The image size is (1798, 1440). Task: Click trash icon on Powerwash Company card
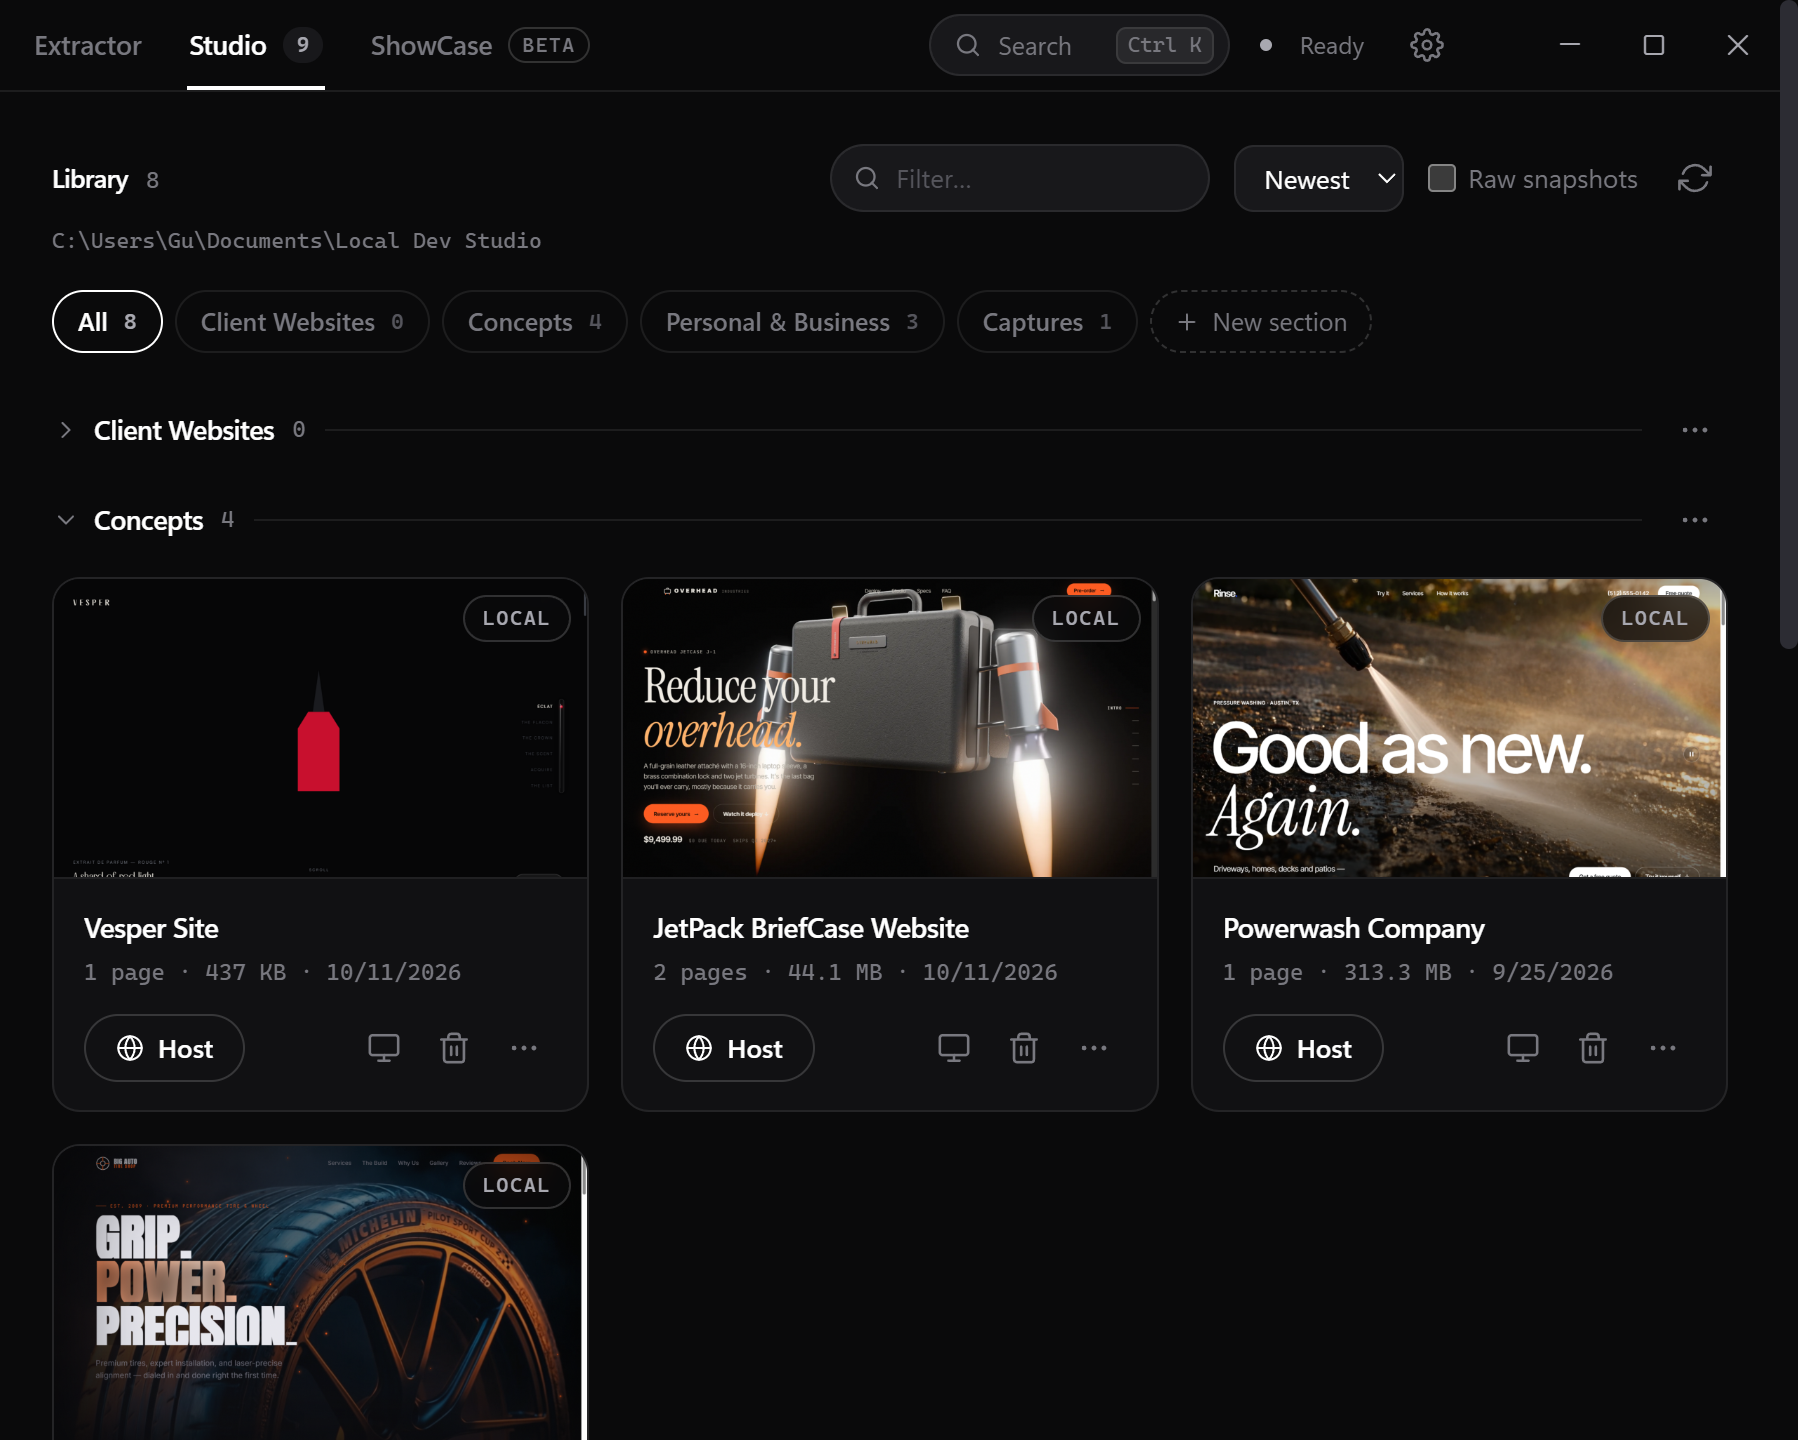pyautogui.click(x=1593, y=1048)
